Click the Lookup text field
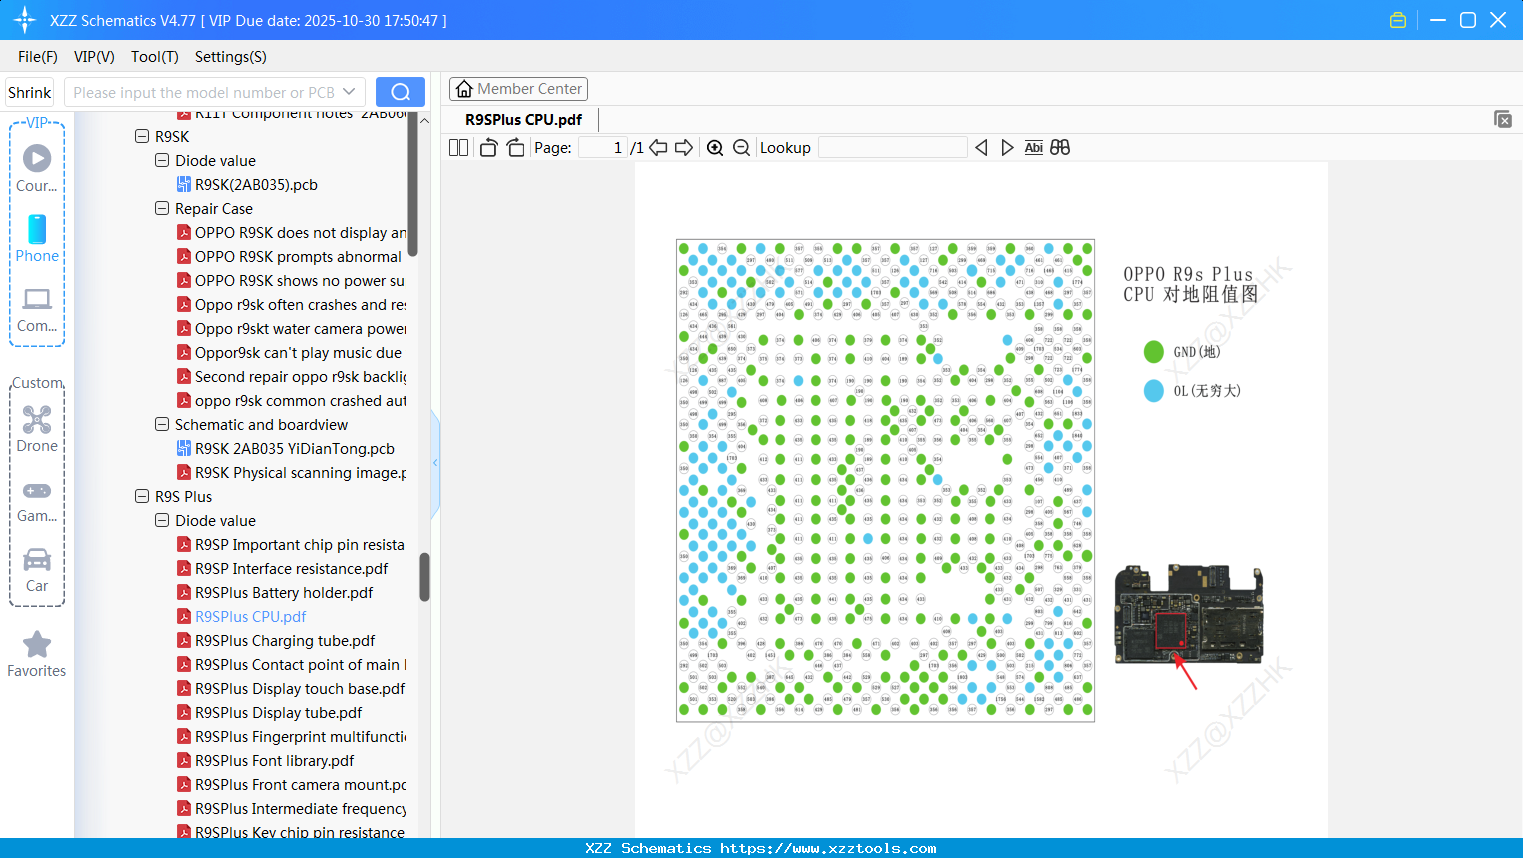The width and height of the screenshot is (1523, 858). pos(893,147)
